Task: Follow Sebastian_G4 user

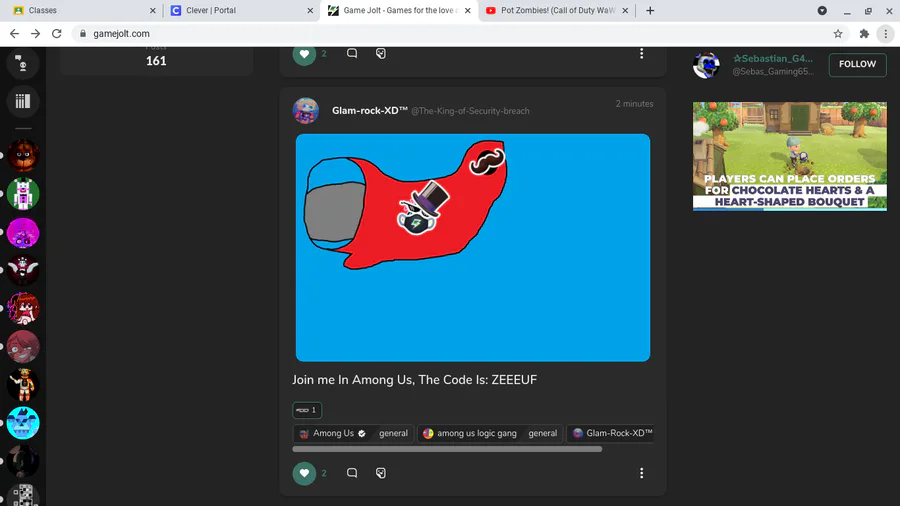Action: click(x=857, y=64)
